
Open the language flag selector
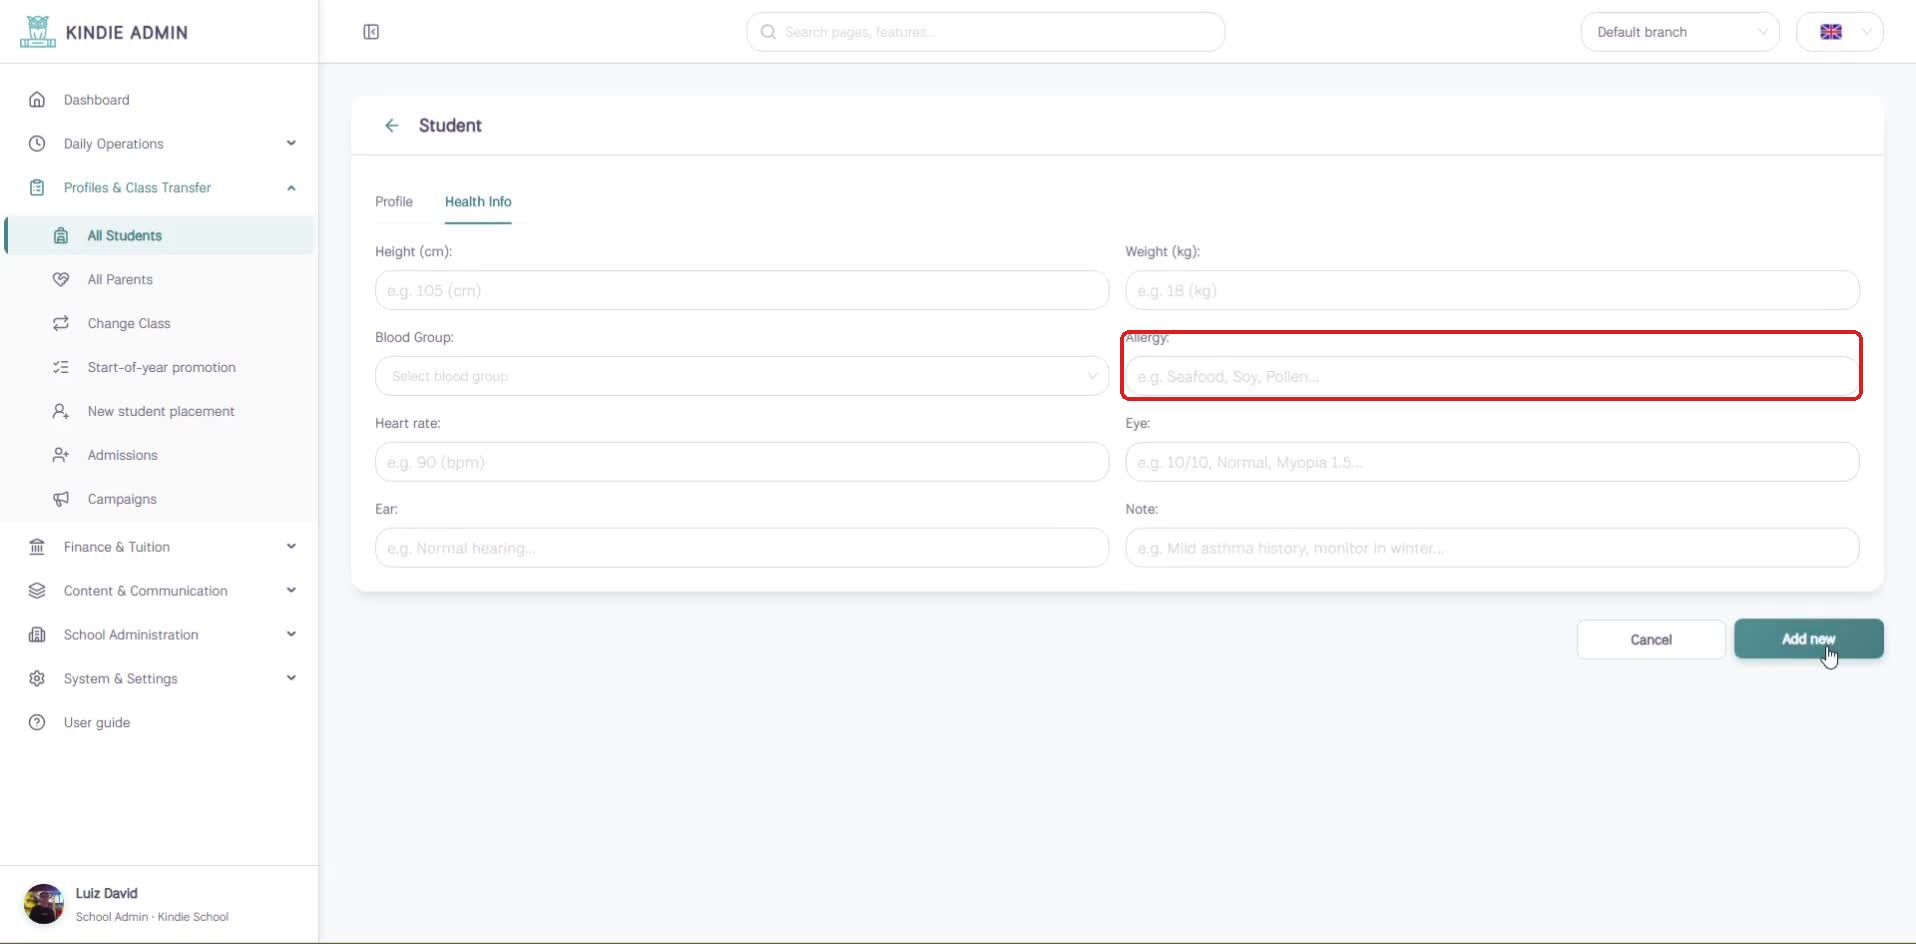[1840, 32]
